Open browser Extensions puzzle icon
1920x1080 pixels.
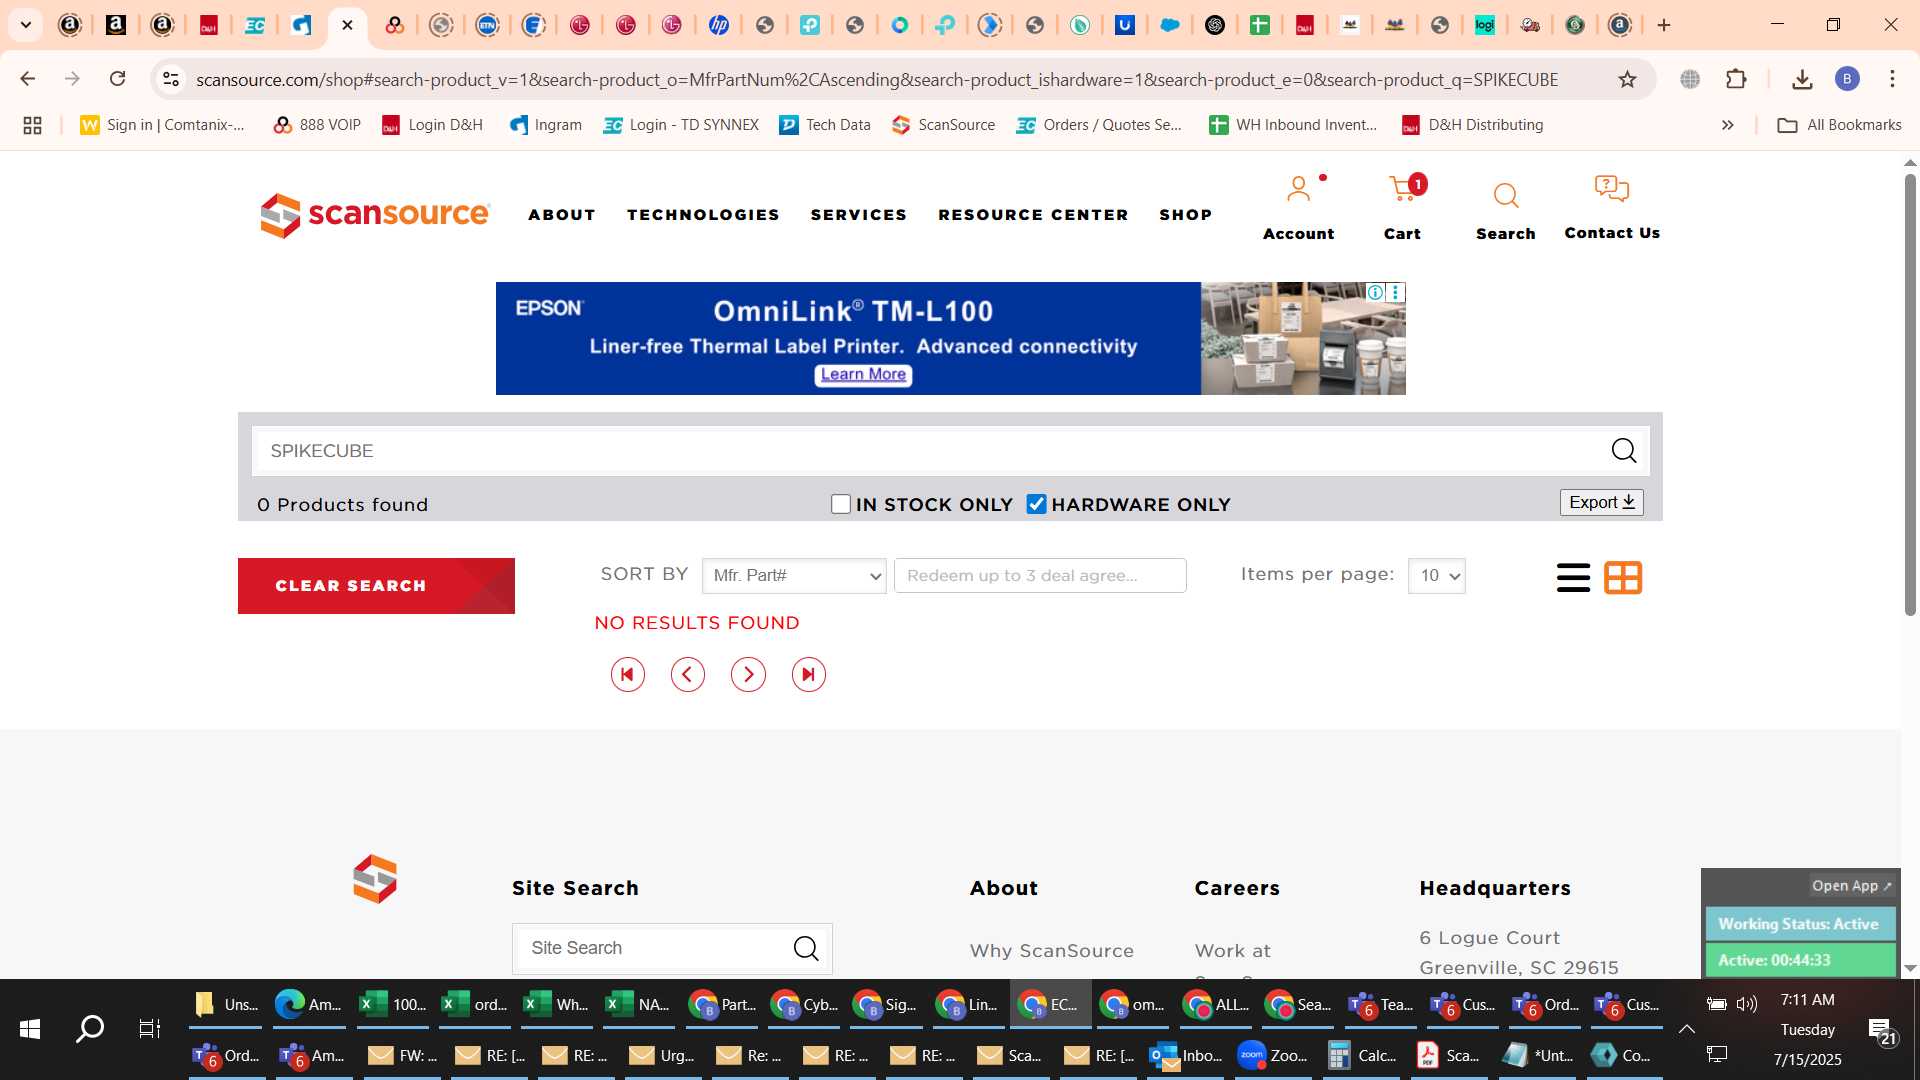[1736, 79]
